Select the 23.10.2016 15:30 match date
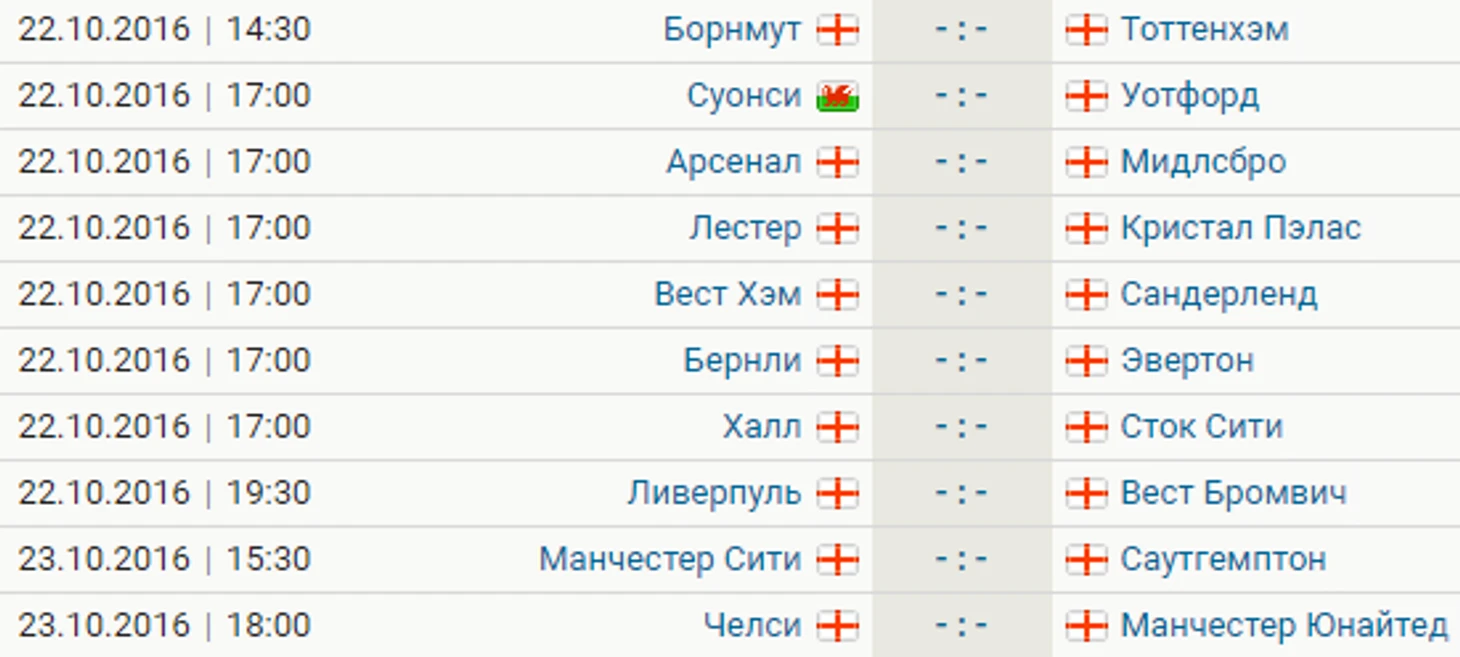1460x657 pixels. 164,559
